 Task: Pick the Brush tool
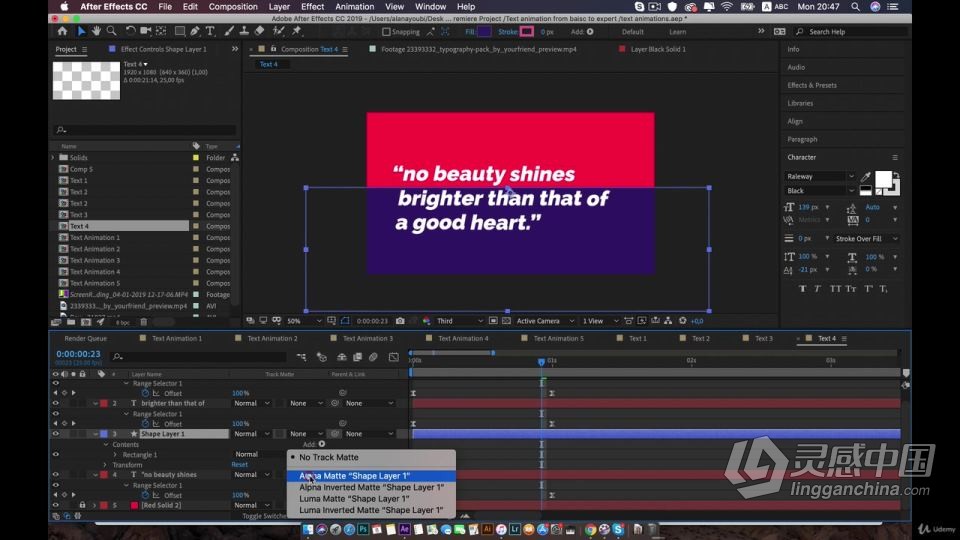click(x=229, y=31)
